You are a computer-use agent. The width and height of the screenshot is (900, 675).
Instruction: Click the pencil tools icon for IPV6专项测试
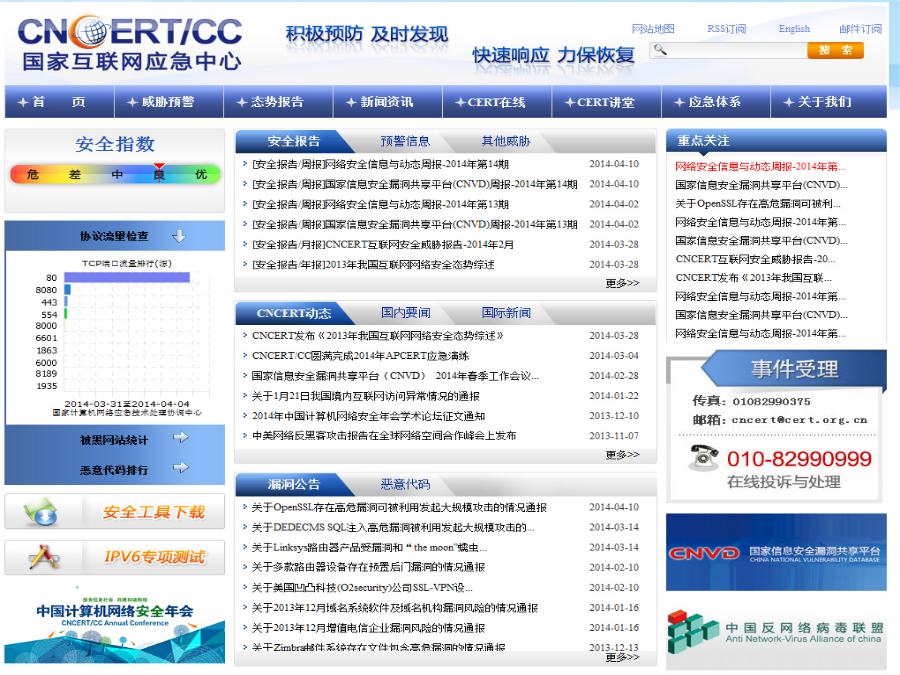pos(44,557)
